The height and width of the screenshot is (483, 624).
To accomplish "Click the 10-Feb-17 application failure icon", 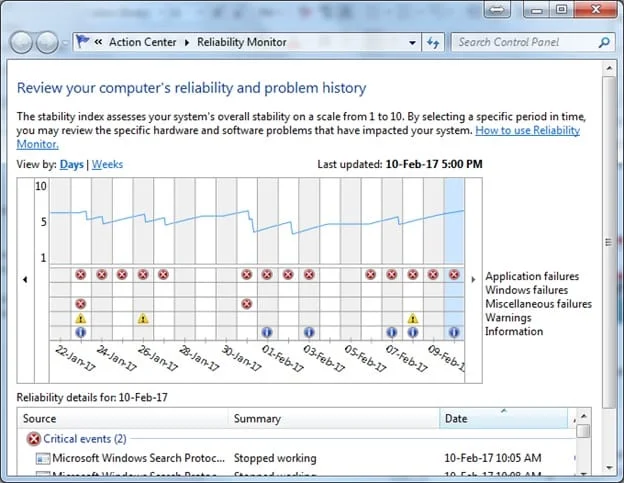I will (454, 275).
